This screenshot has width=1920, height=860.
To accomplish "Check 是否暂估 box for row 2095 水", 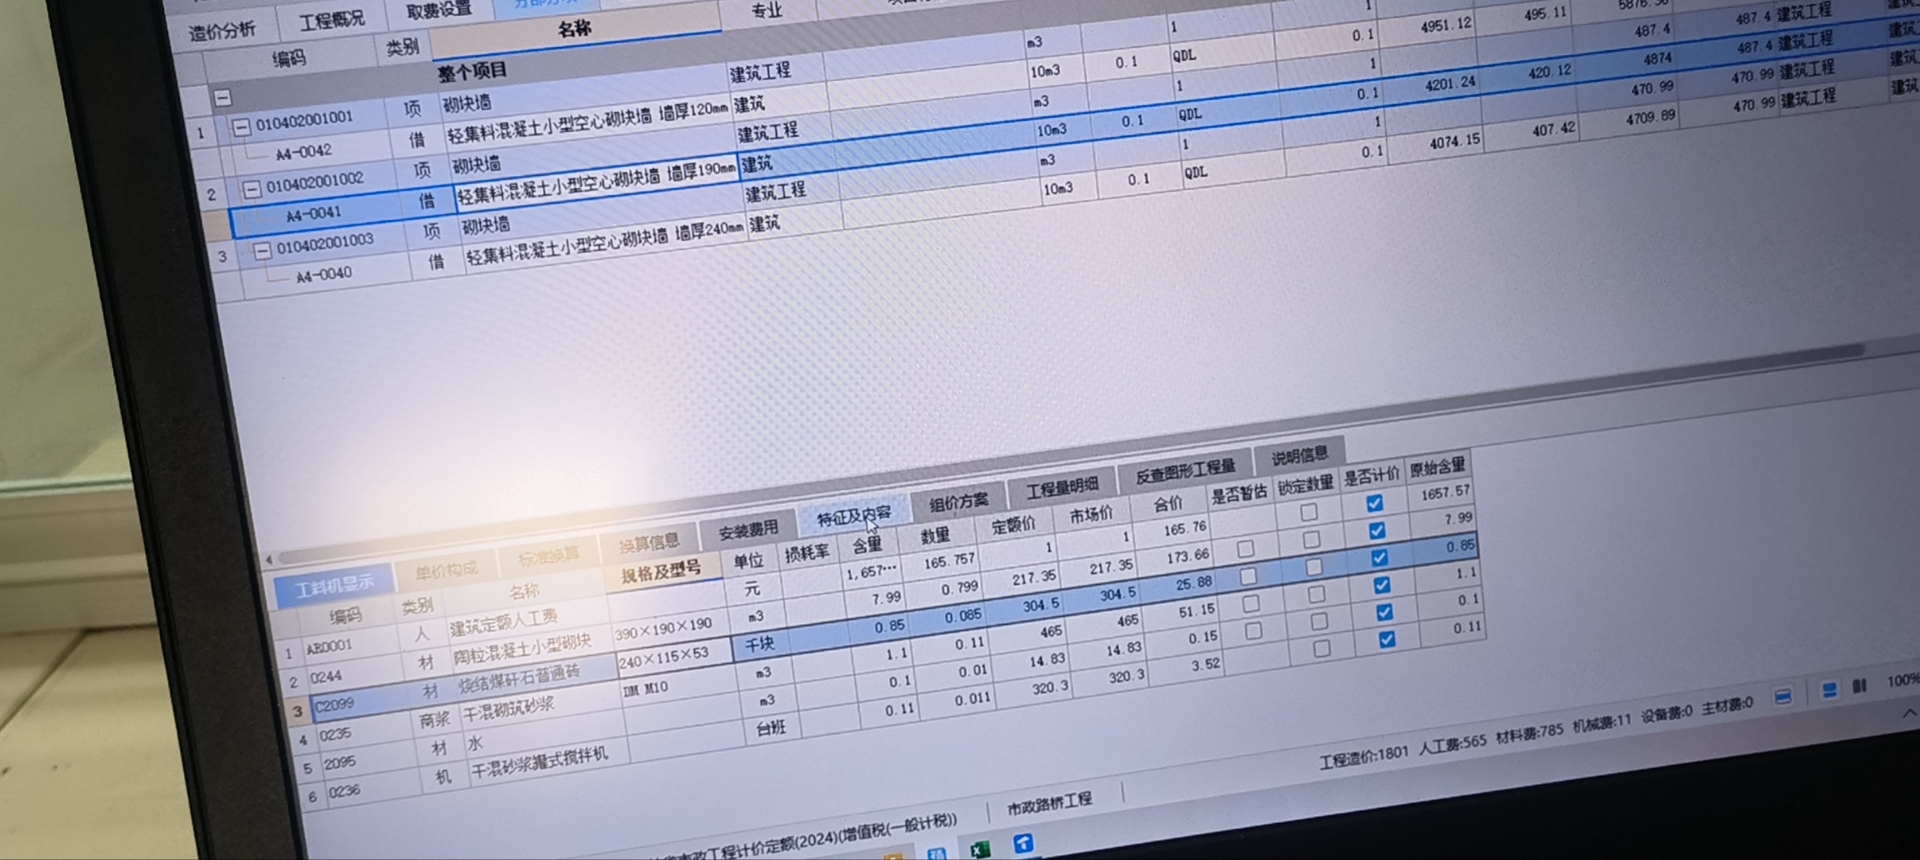I will (1253, 631).
